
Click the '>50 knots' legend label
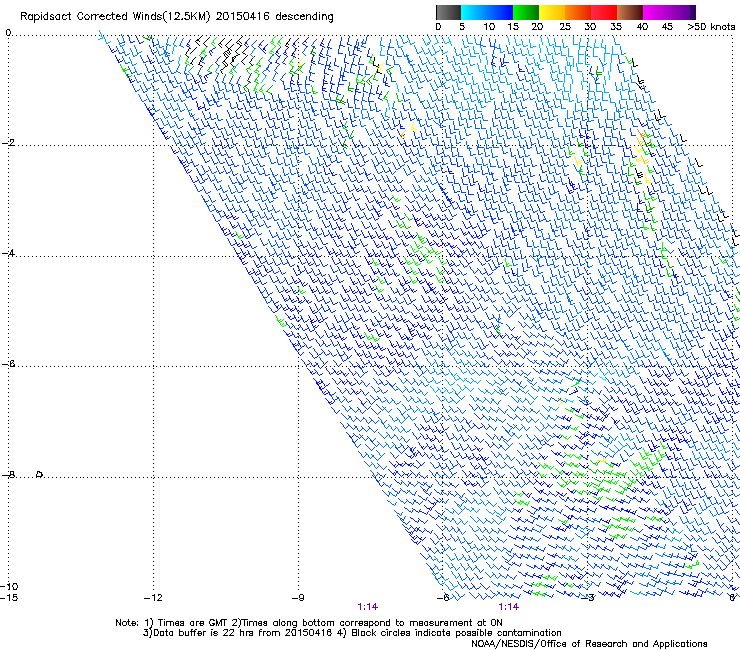click(x=711, y=27)
